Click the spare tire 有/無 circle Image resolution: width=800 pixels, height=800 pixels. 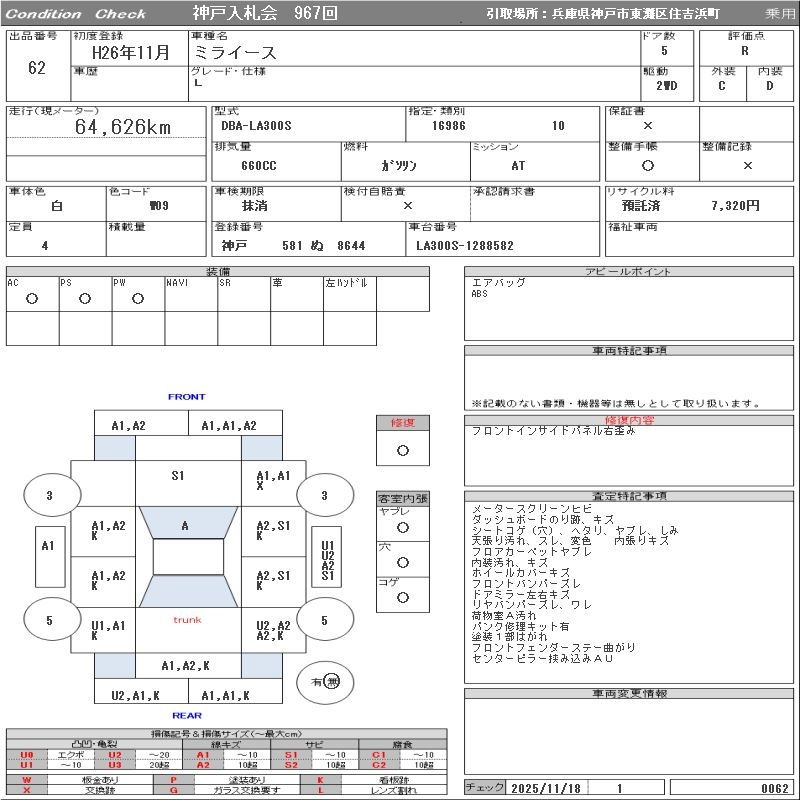pos(325,681)
